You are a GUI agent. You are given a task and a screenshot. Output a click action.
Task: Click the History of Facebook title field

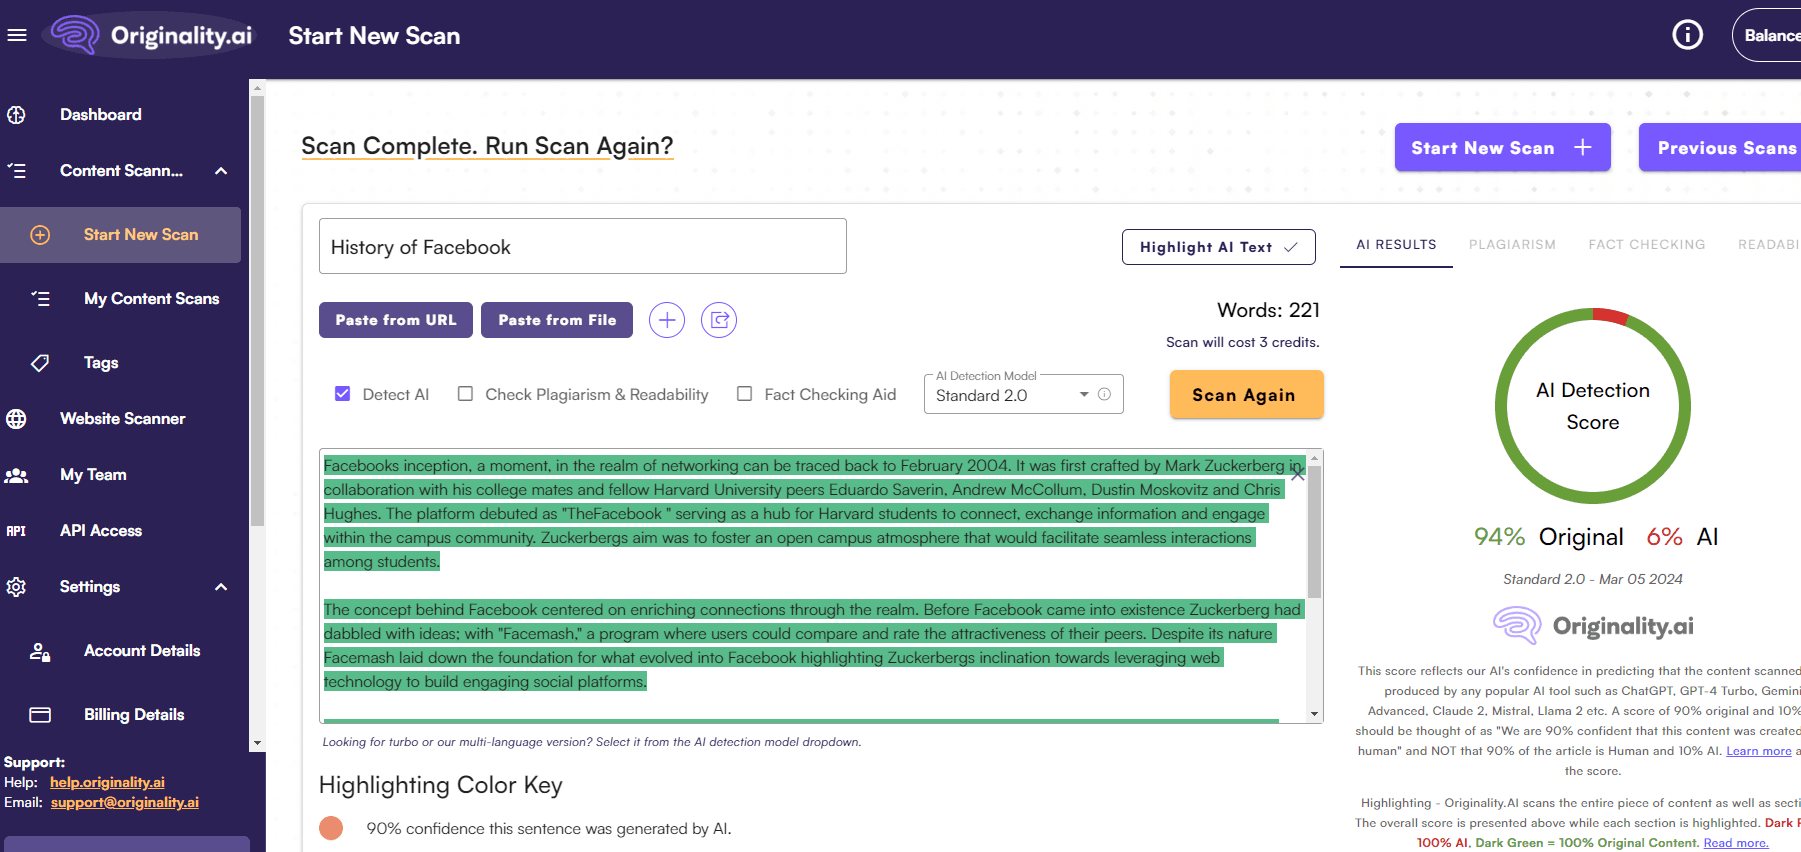pyautogui.click(x=582, y=247)
